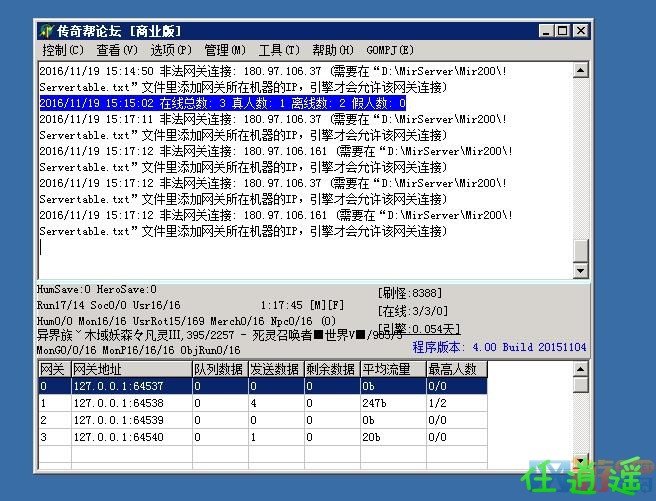Click the 发送数据 column header
656x501 pixels.
click(x=277, y=369)
